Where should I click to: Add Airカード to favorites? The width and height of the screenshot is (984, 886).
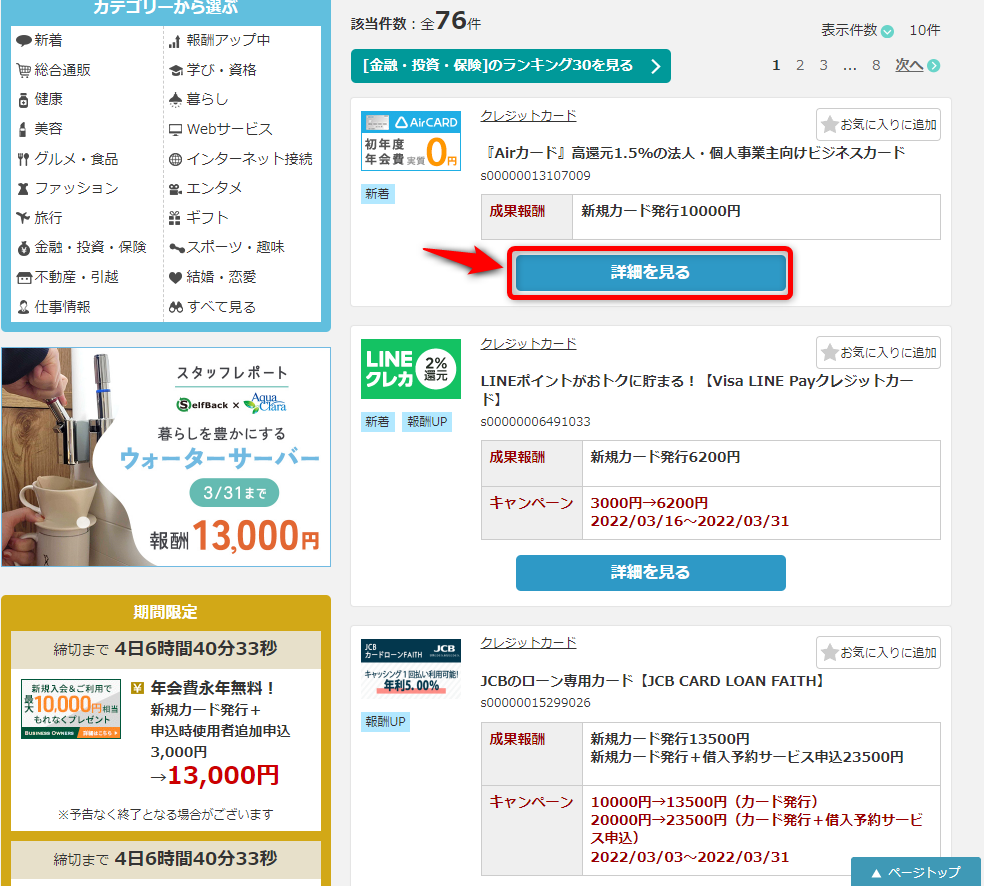(878, 124)
